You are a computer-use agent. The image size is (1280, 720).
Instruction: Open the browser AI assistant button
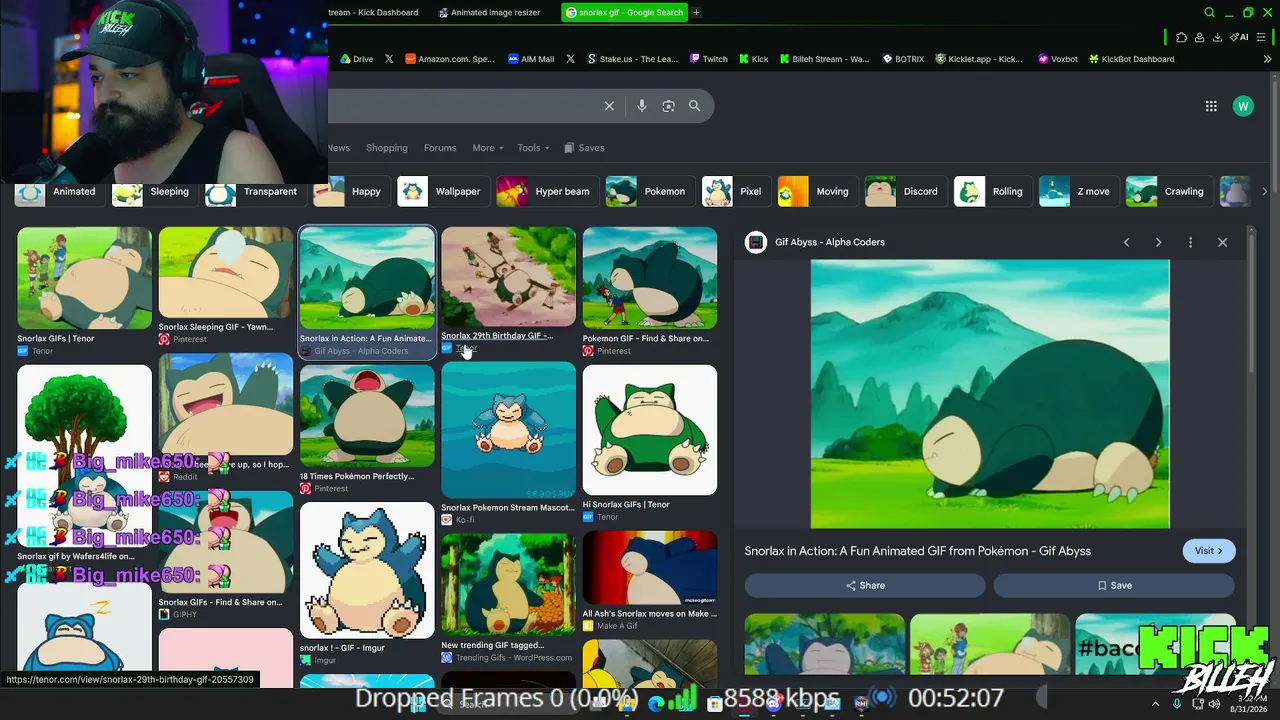tap(1239, 38)
